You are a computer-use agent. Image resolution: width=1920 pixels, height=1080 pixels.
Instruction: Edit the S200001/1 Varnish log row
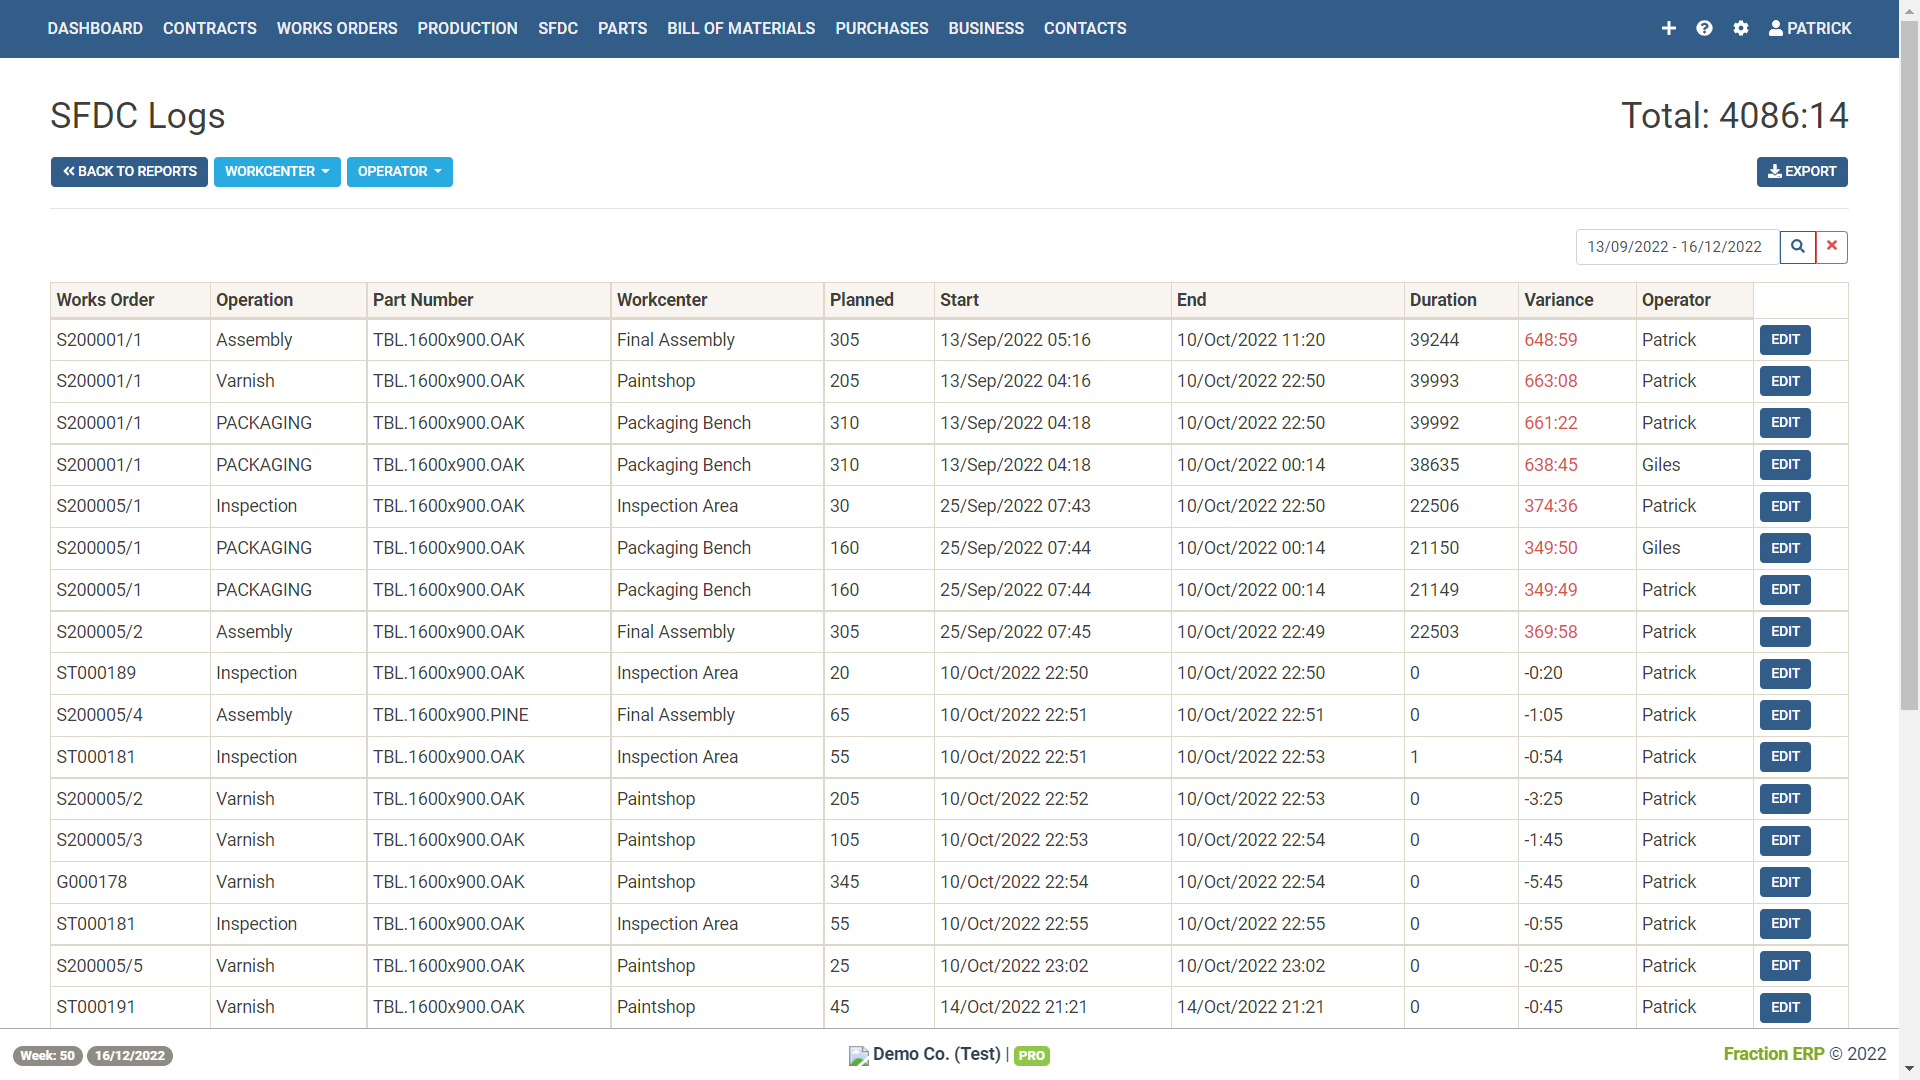click(x=1785, y=381)
